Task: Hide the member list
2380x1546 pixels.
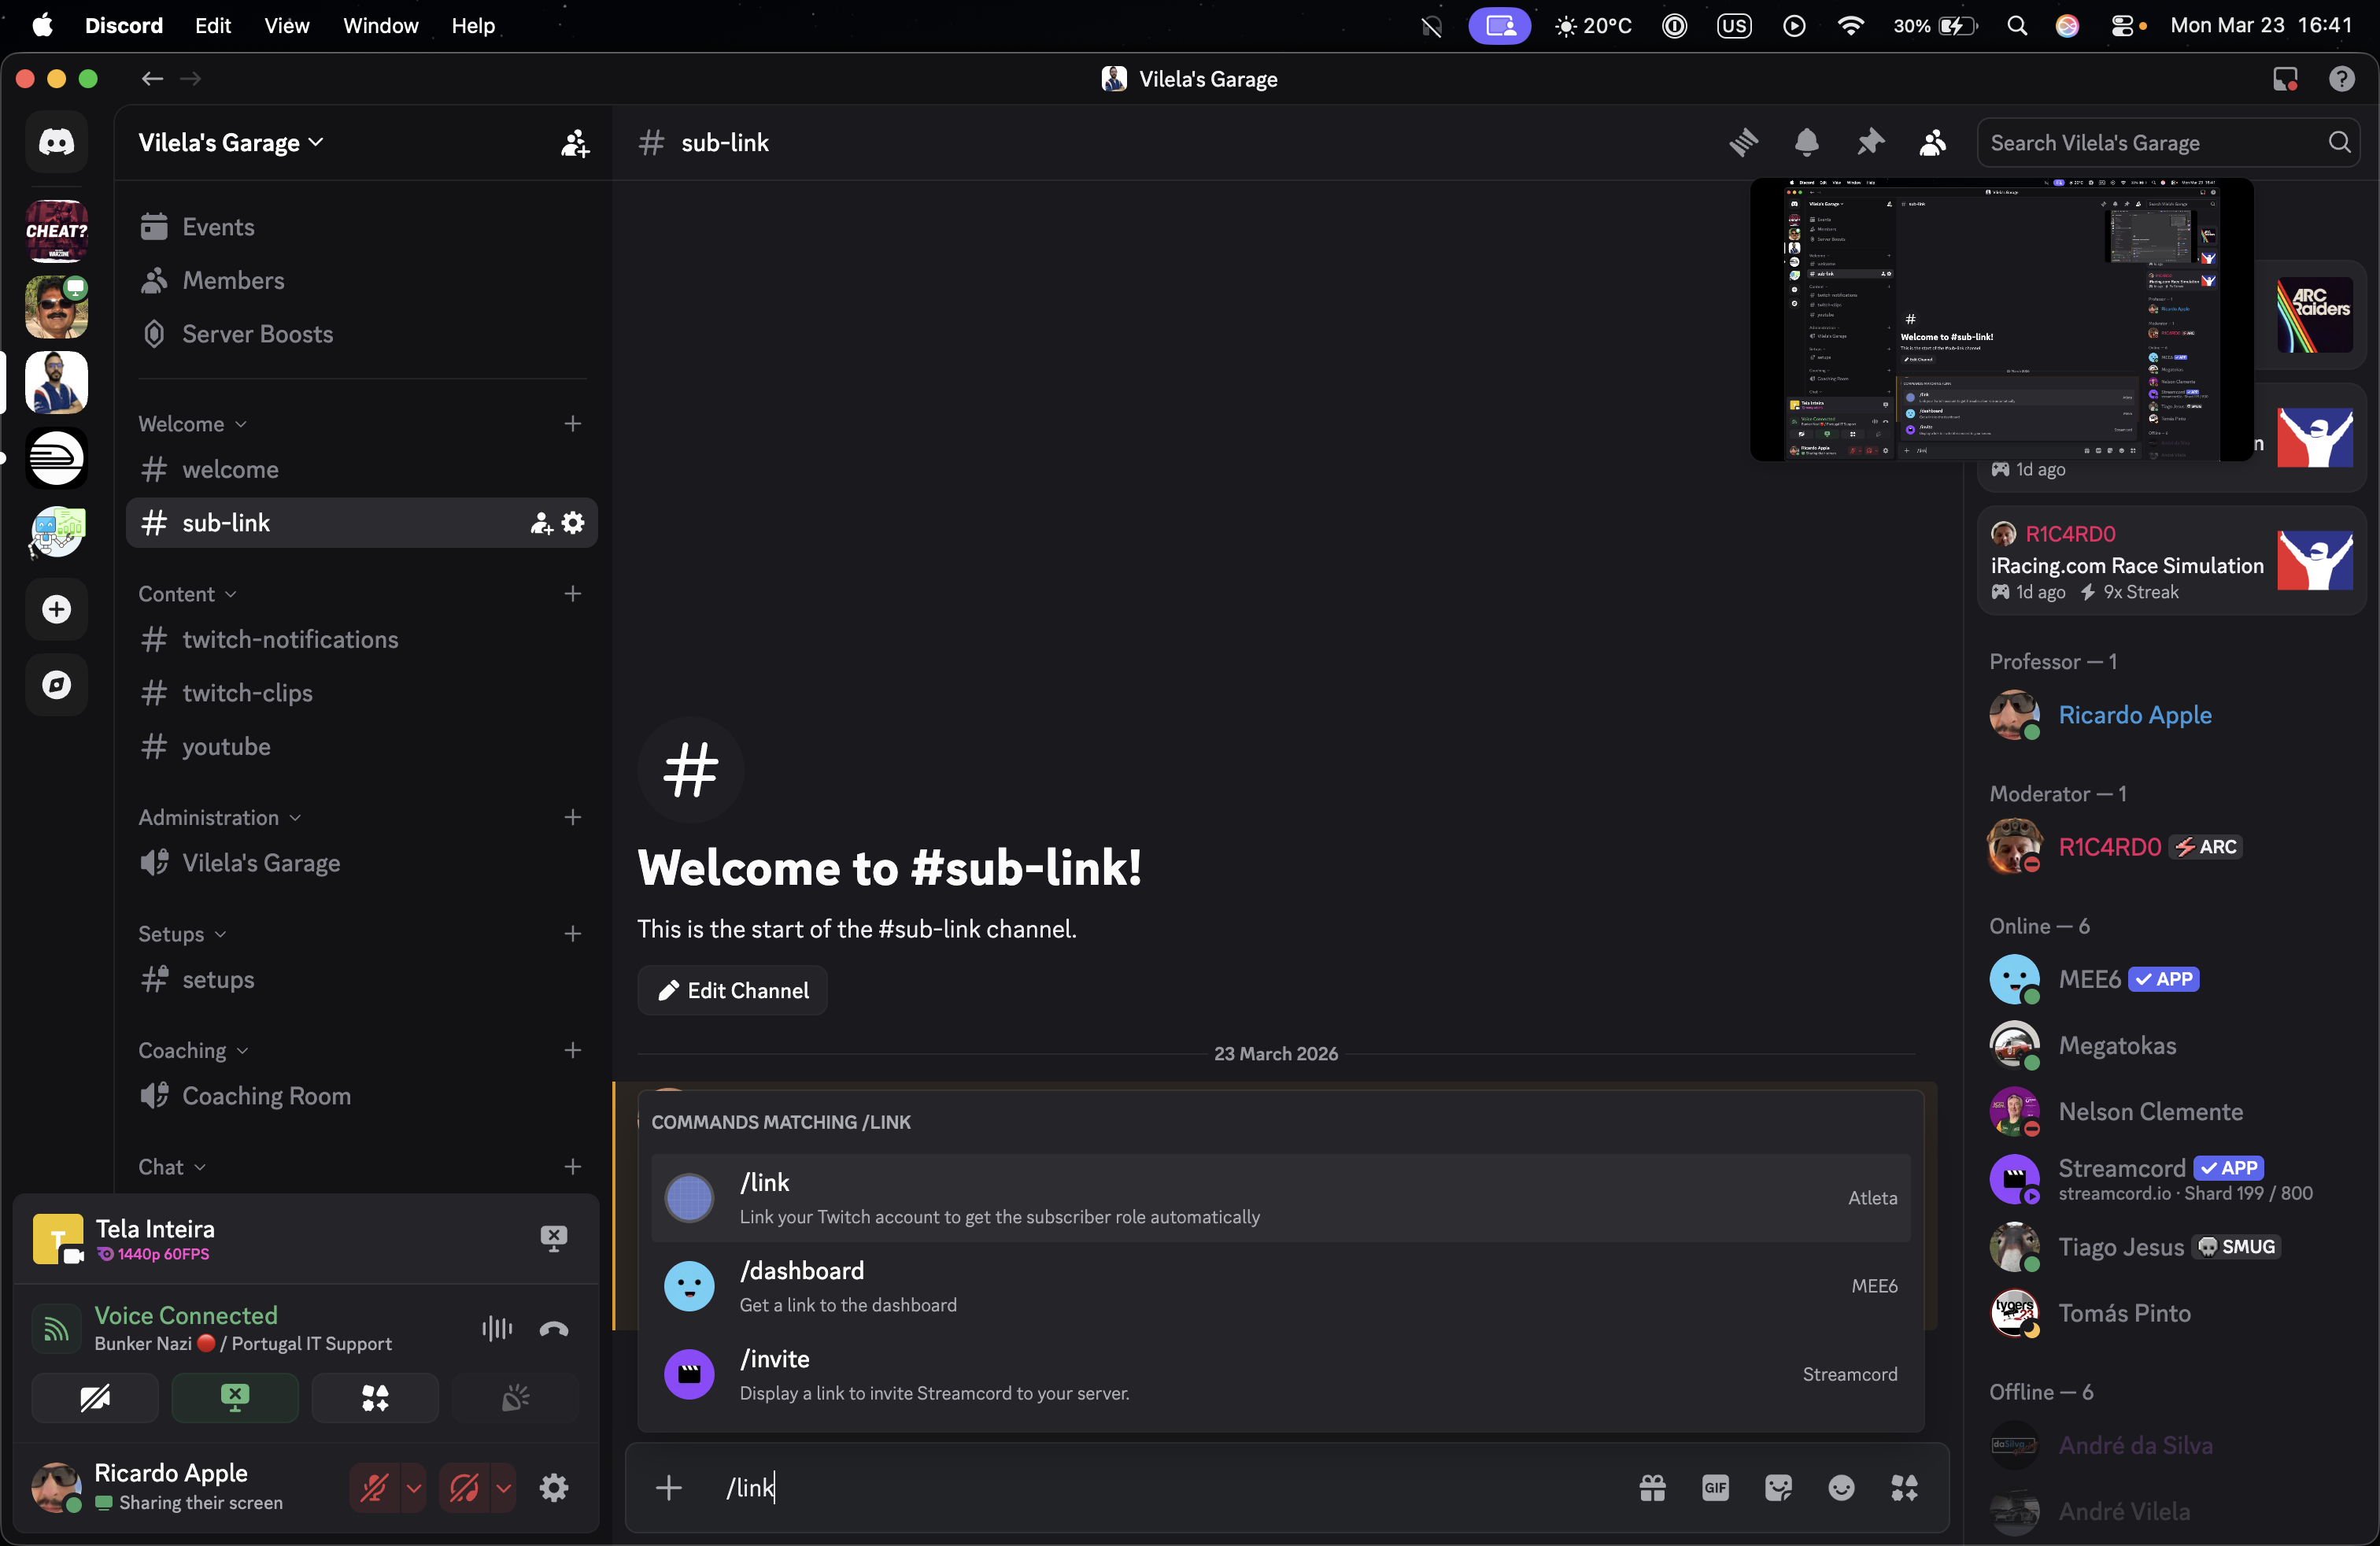Action: click(x=1932, y=143)
